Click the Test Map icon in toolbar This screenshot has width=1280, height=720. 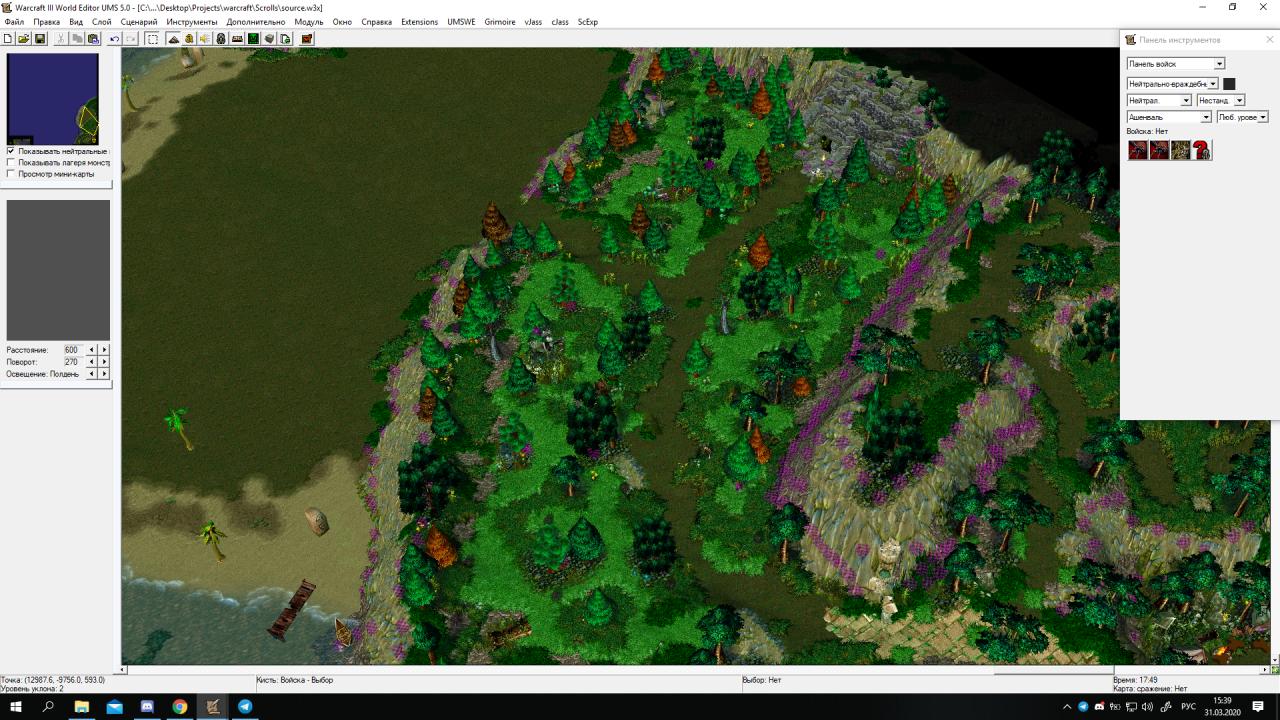[307, 39]
